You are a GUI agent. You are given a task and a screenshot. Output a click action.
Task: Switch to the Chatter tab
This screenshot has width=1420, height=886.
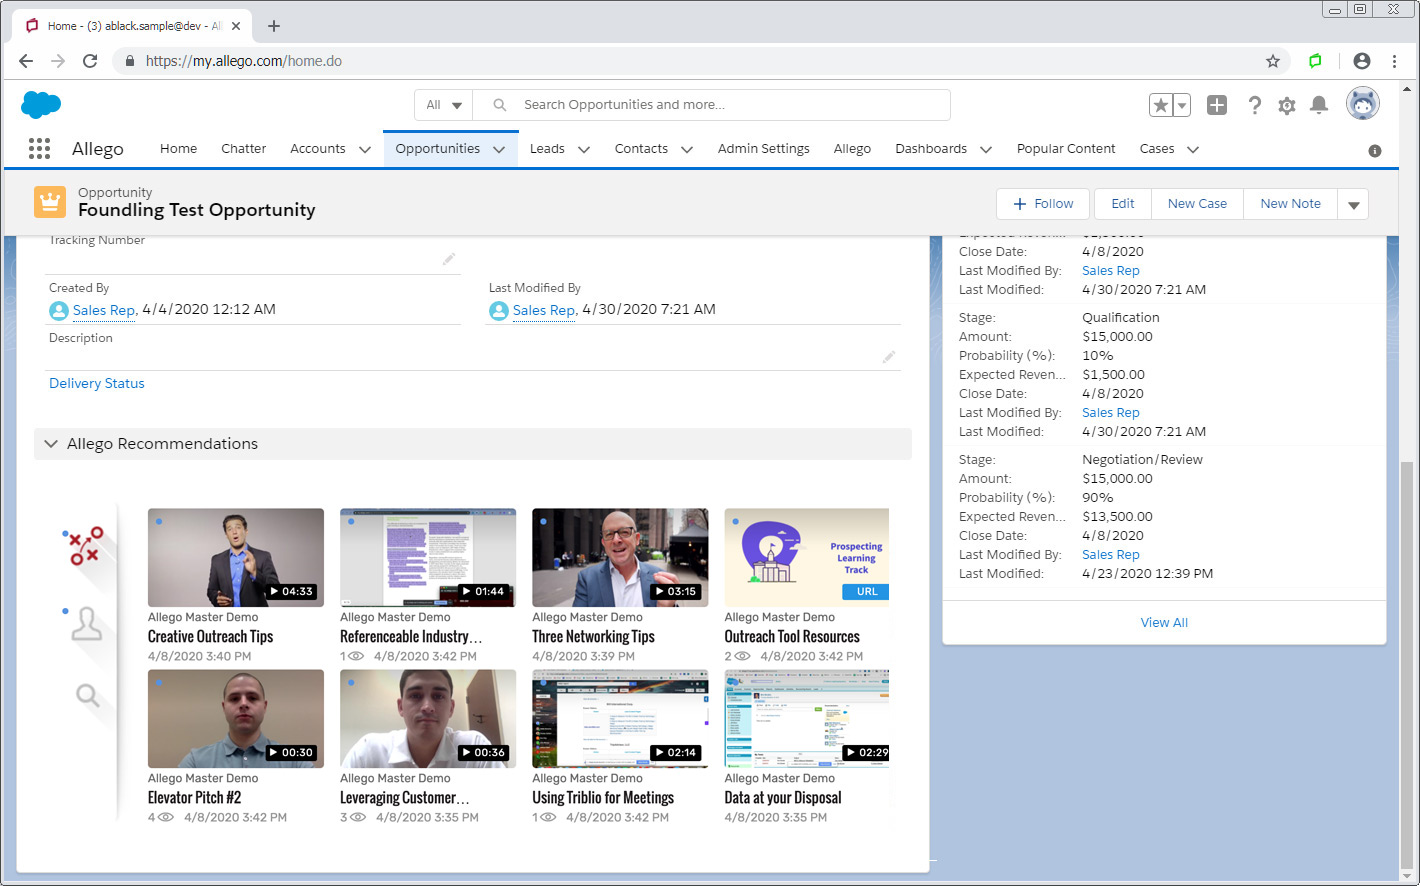pos(243,148)
